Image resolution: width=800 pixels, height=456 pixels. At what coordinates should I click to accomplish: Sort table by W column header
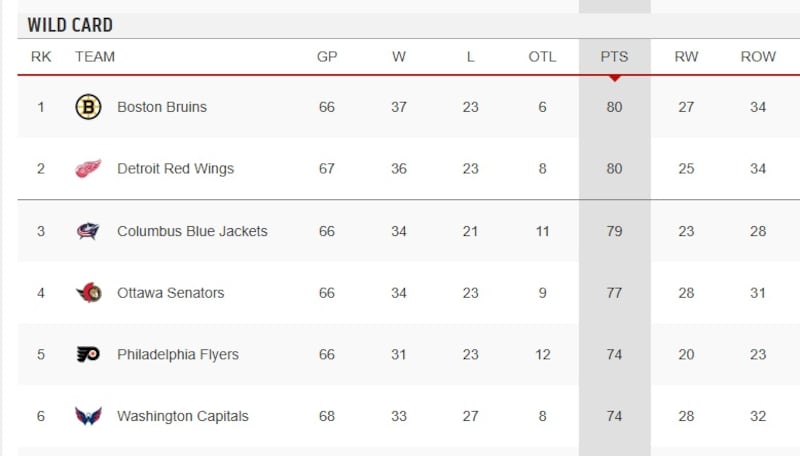click(399, 57)
